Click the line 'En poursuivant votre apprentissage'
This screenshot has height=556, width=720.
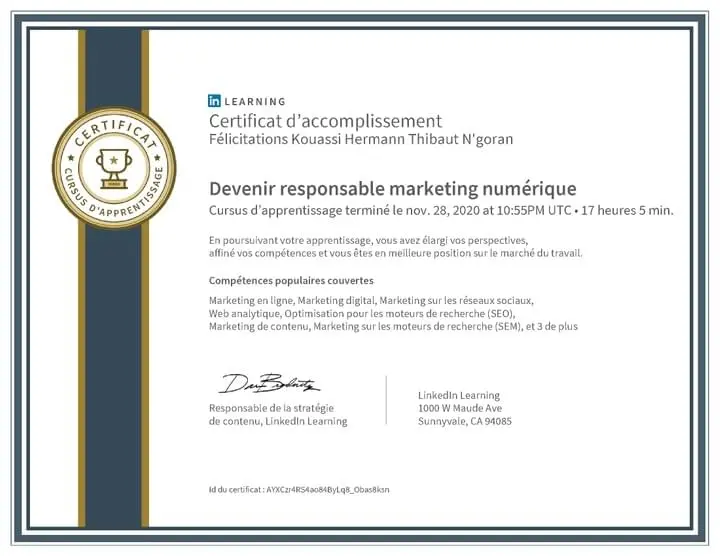point(368,240)
